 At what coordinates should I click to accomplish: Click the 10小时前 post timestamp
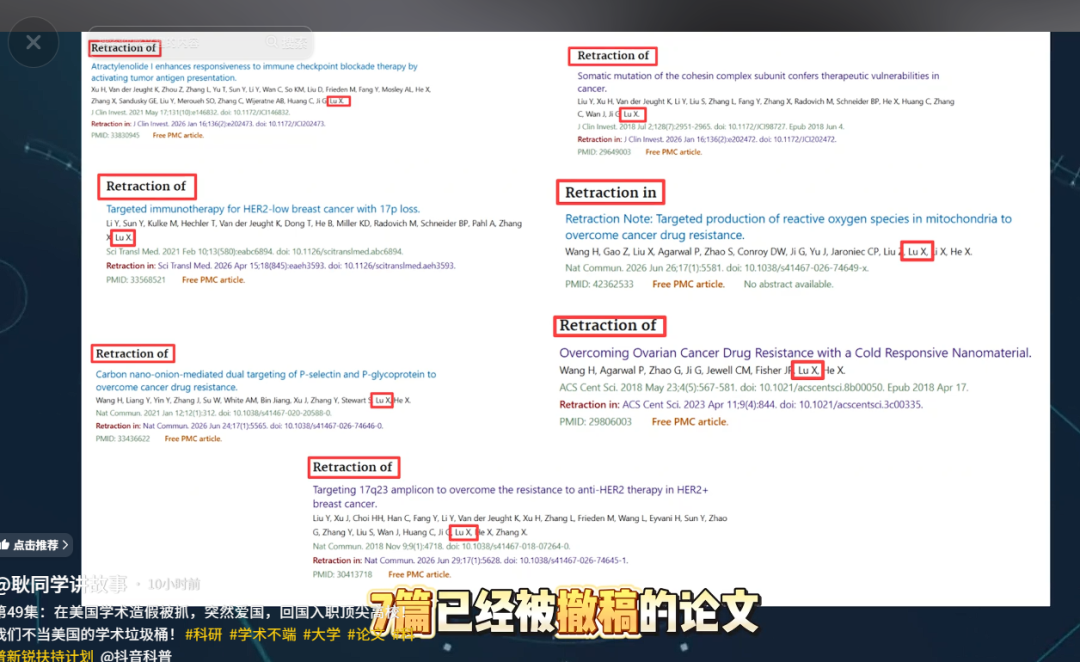pos(174,584)
